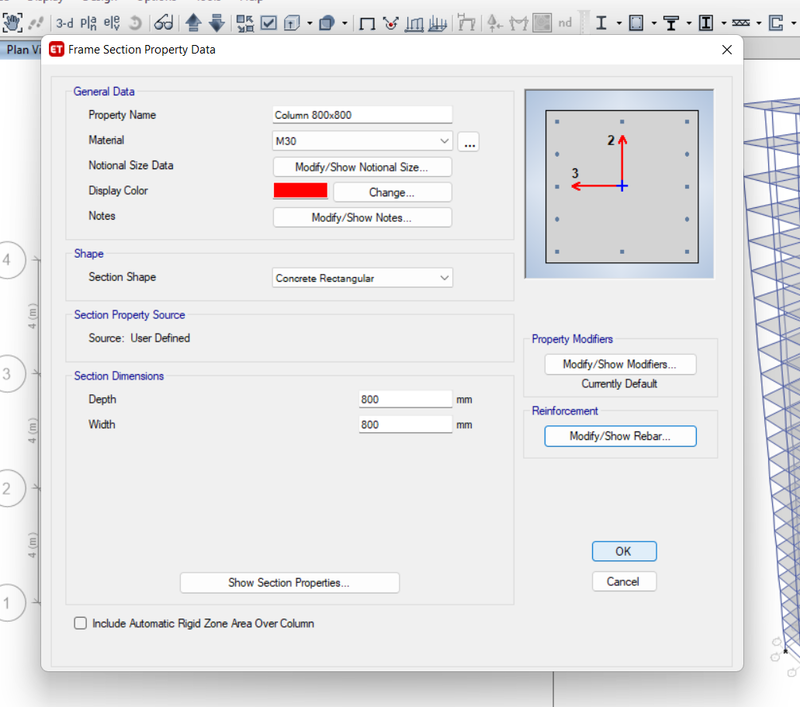Screen dimensions: 800x707
Task: Move up in list with up arrow
Action: point(193,23)
